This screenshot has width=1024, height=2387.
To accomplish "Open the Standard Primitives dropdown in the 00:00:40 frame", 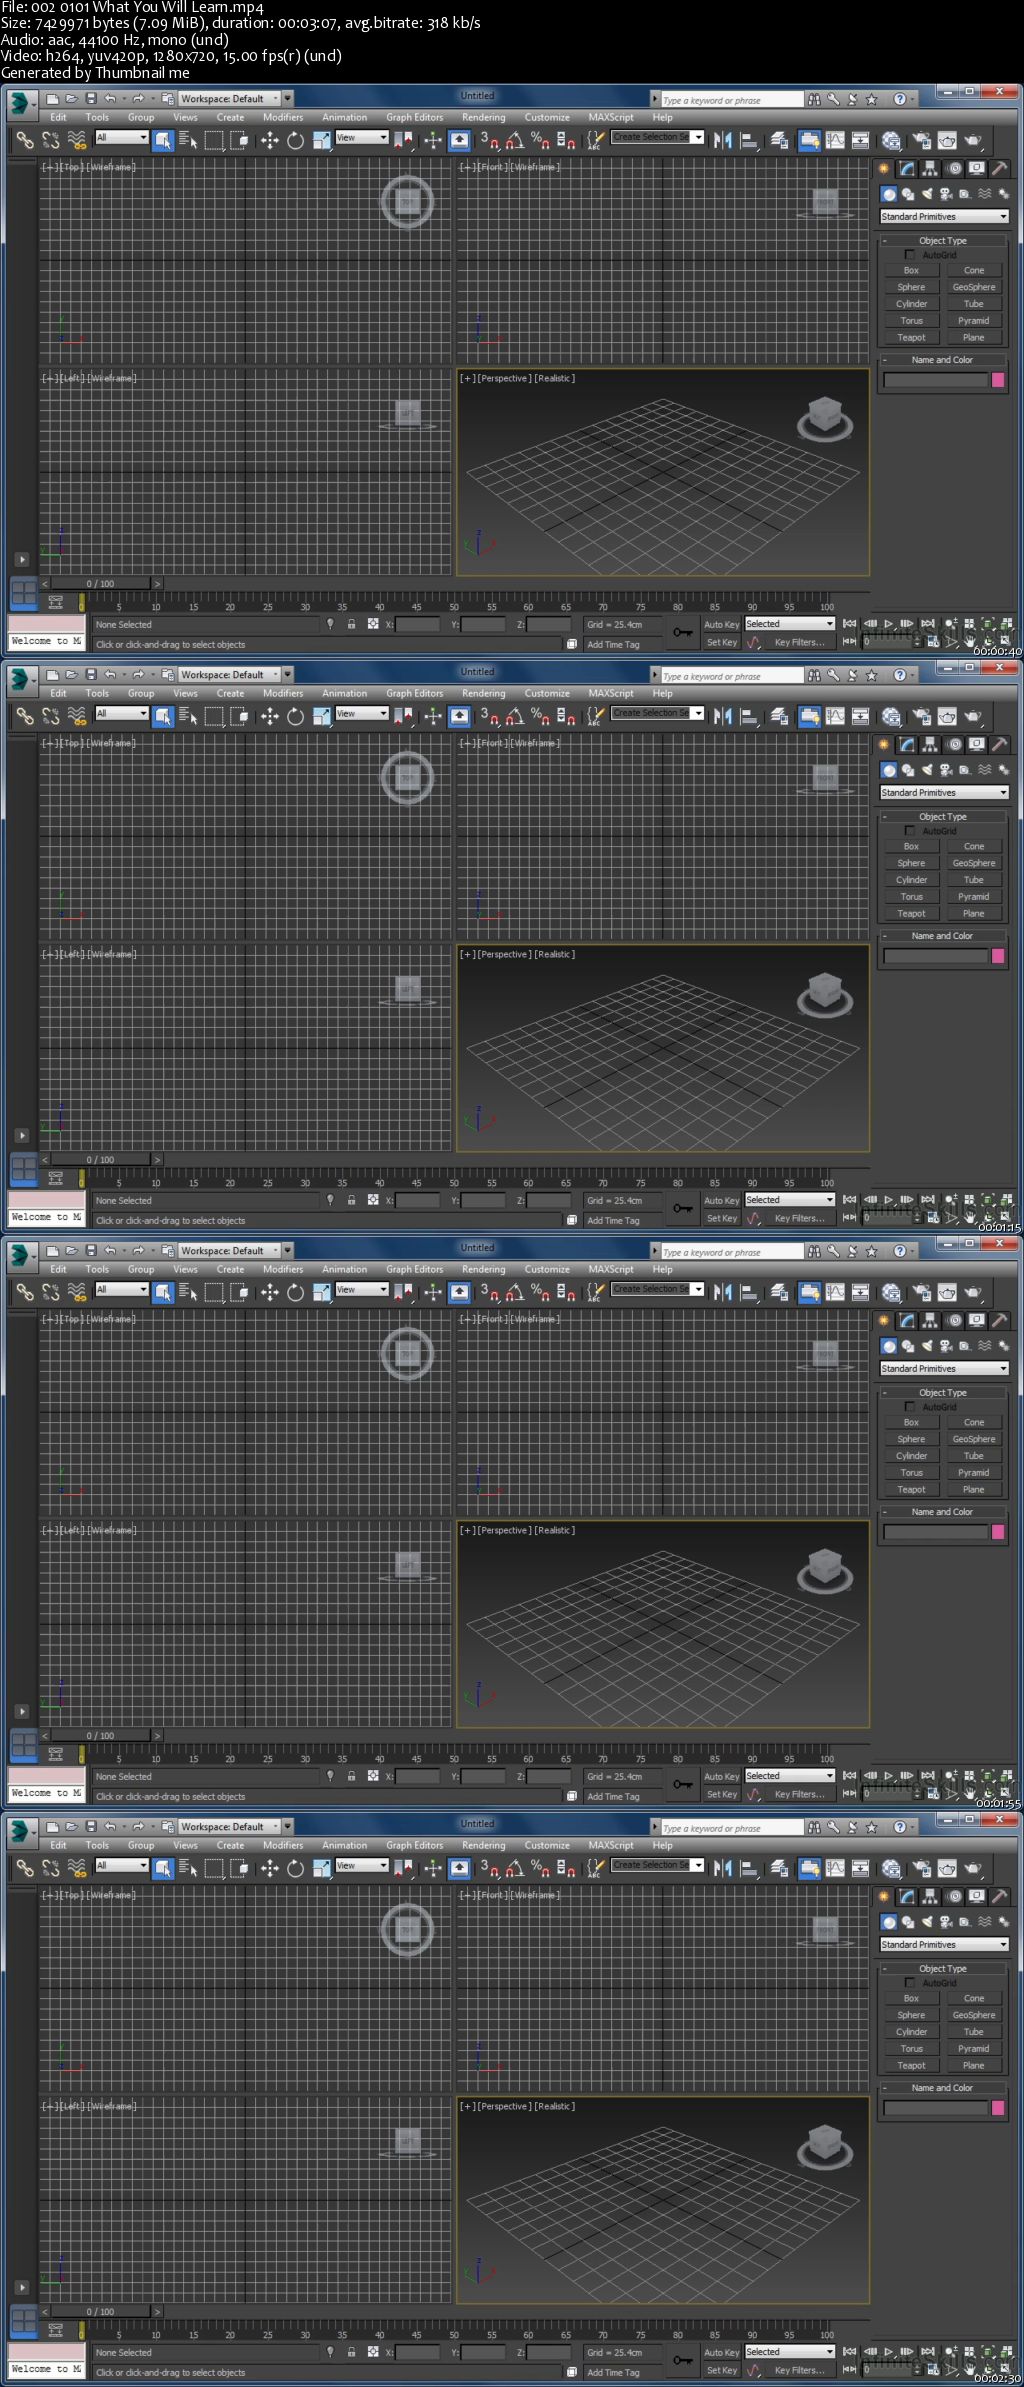I will [944, 217].
